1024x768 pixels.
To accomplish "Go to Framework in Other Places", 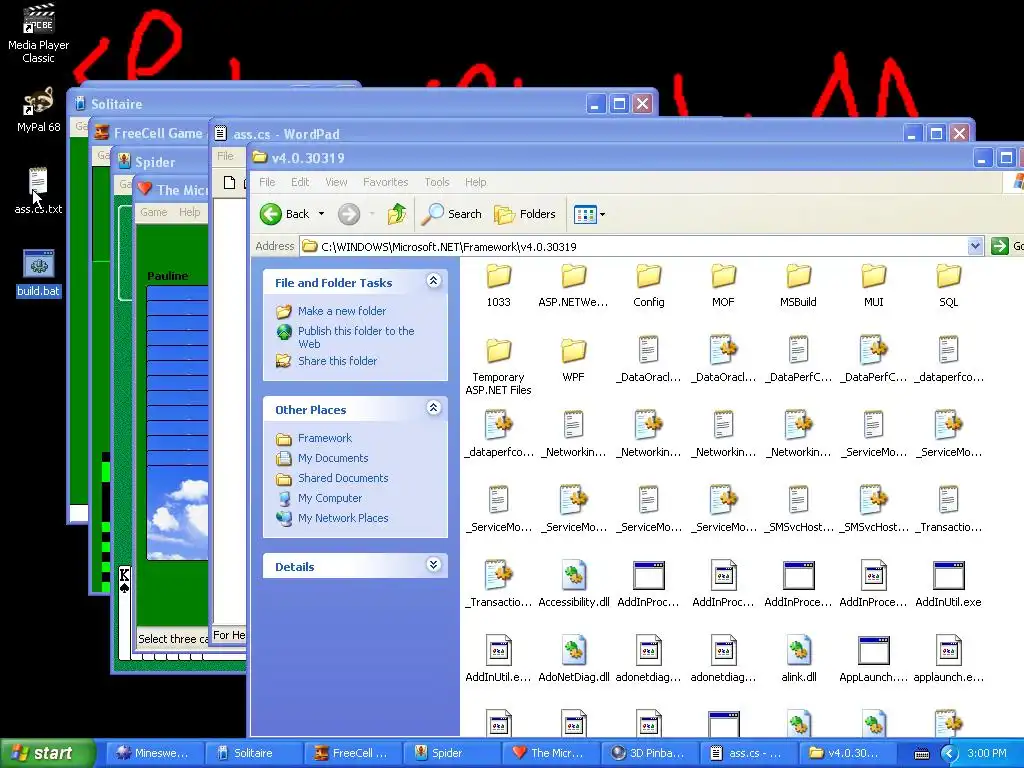I will [x=325, y=438].
